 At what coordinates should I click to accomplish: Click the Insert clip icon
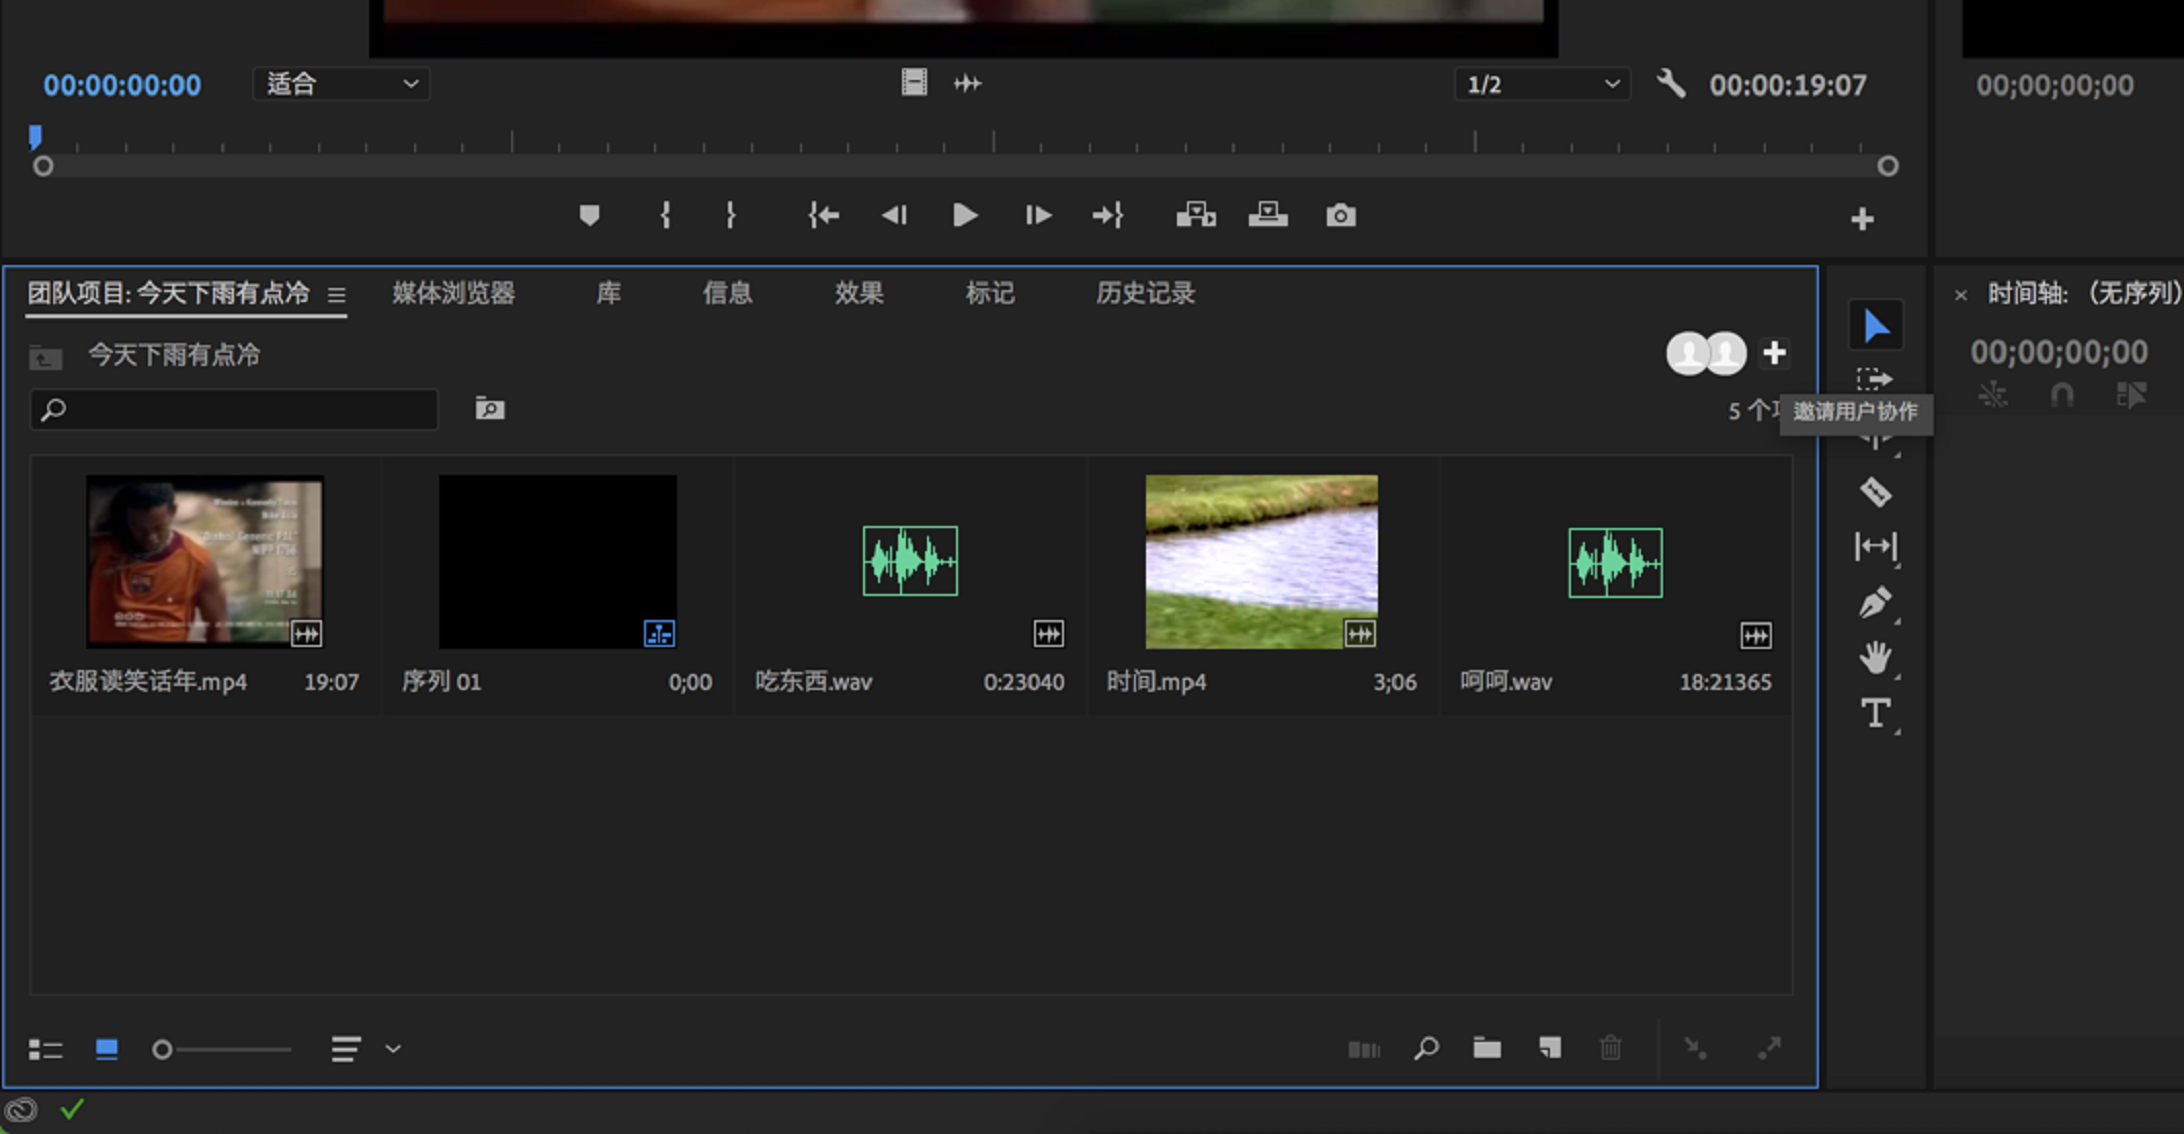[1195, 215]
